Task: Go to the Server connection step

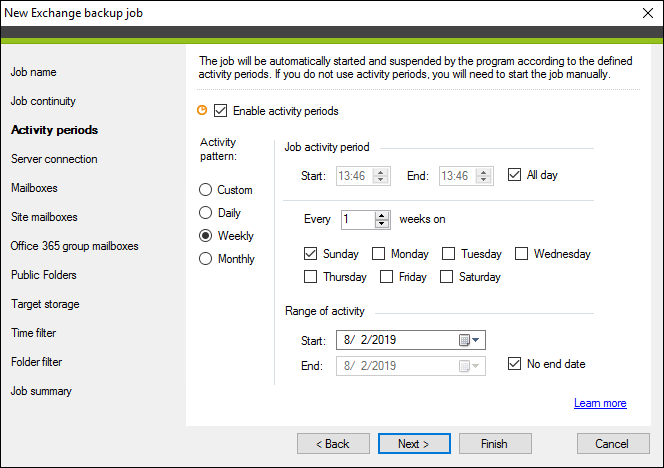Action: click(x=54, y=159)
